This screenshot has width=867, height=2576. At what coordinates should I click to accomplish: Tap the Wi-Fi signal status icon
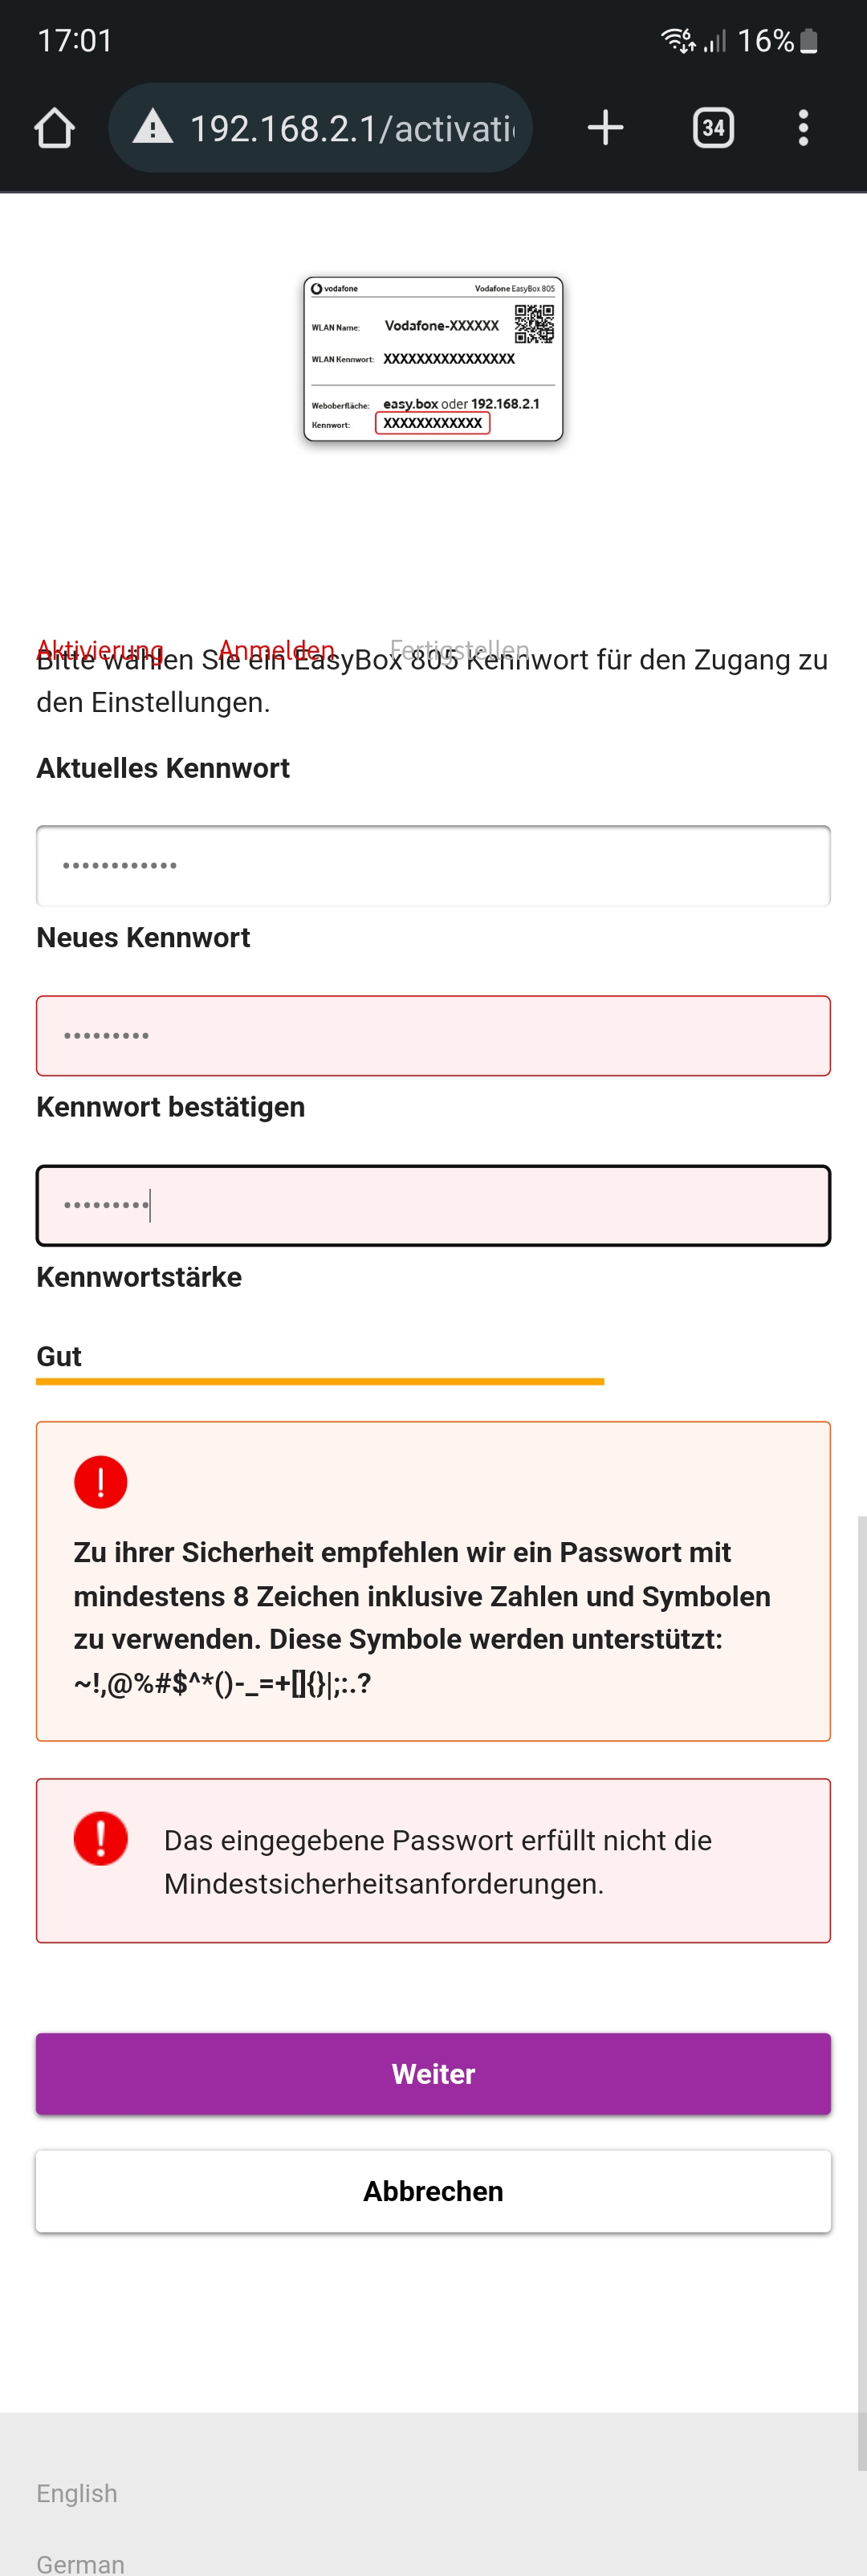point(678,40)
